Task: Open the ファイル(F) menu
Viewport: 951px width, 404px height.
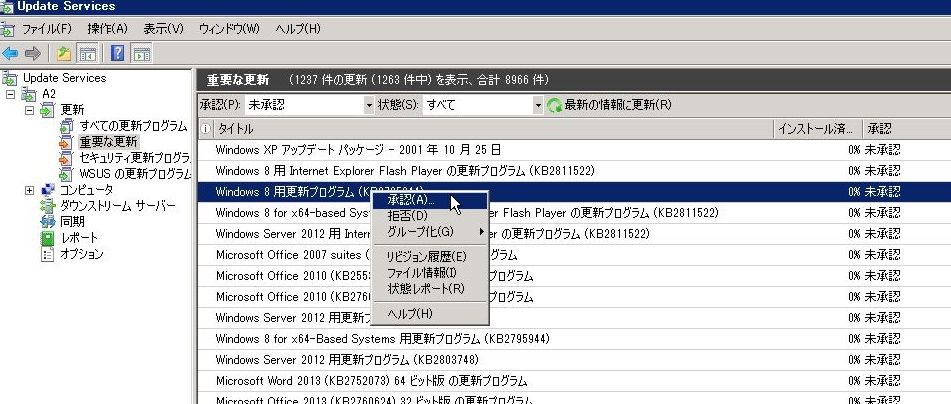Action: pos(47,29)
